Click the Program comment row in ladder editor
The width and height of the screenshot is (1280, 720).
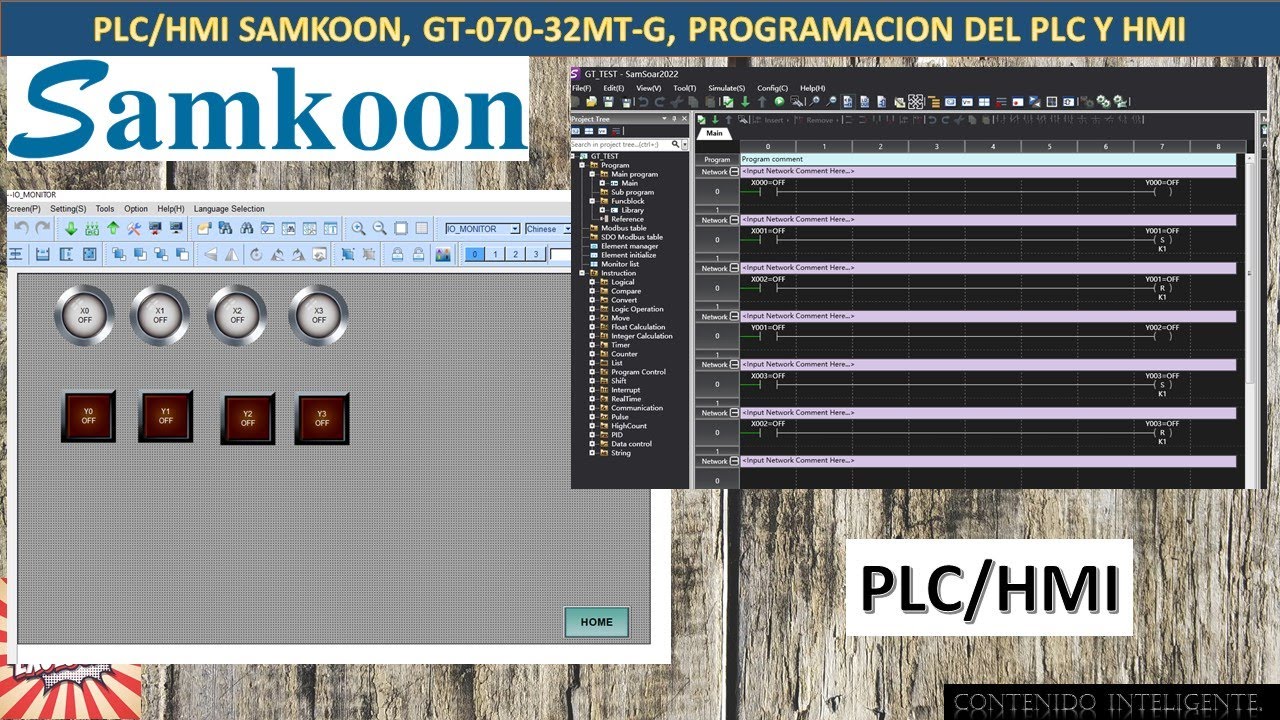[988, 159]
